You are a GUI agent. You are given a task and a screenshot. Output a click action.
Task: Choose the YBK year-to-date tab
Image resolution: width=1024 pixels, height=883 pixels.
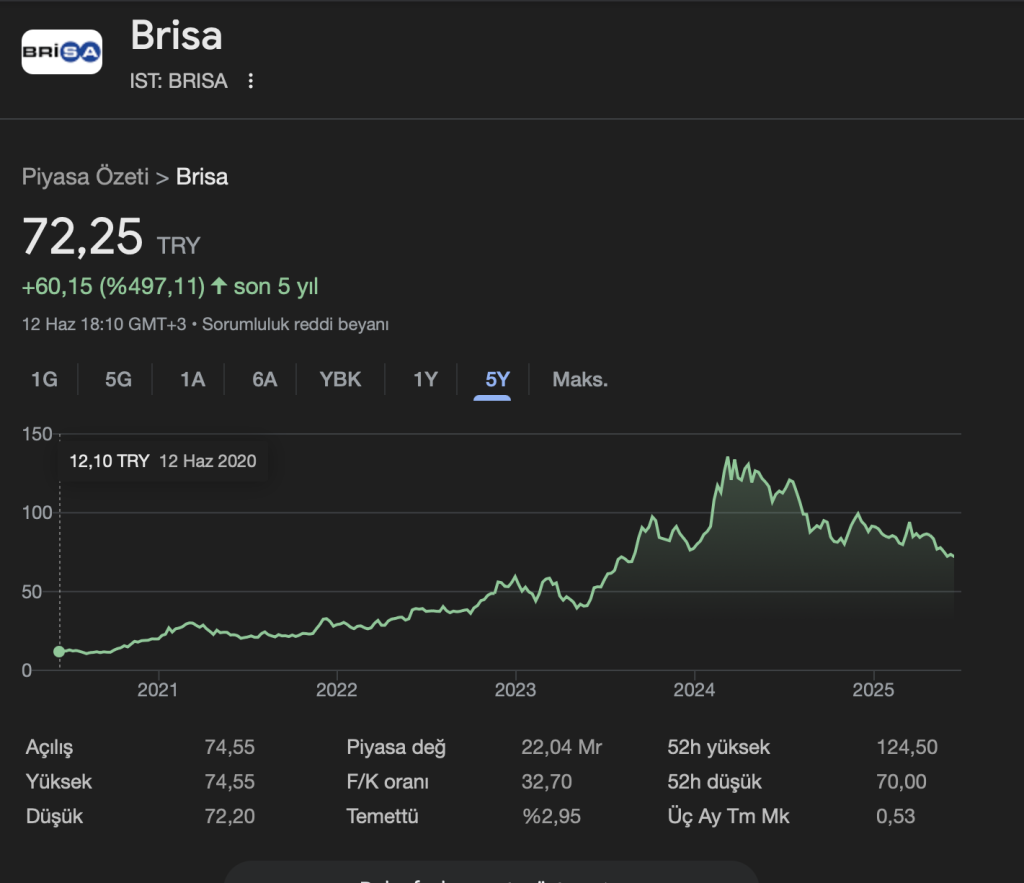pos(340,379)
